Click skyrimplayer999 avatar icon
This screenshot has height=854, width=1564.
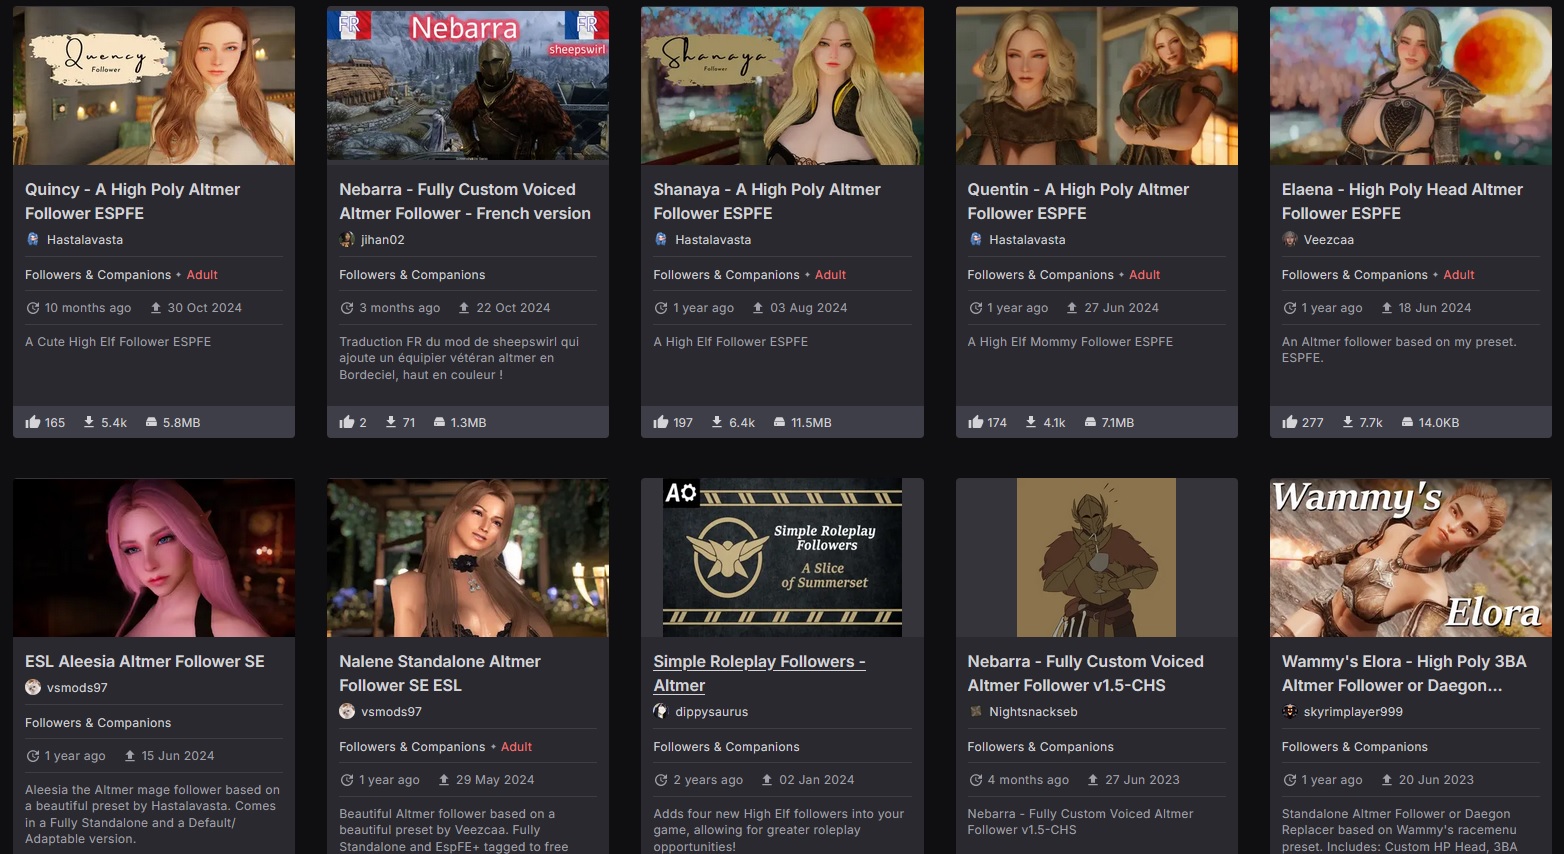point(1290,711)
